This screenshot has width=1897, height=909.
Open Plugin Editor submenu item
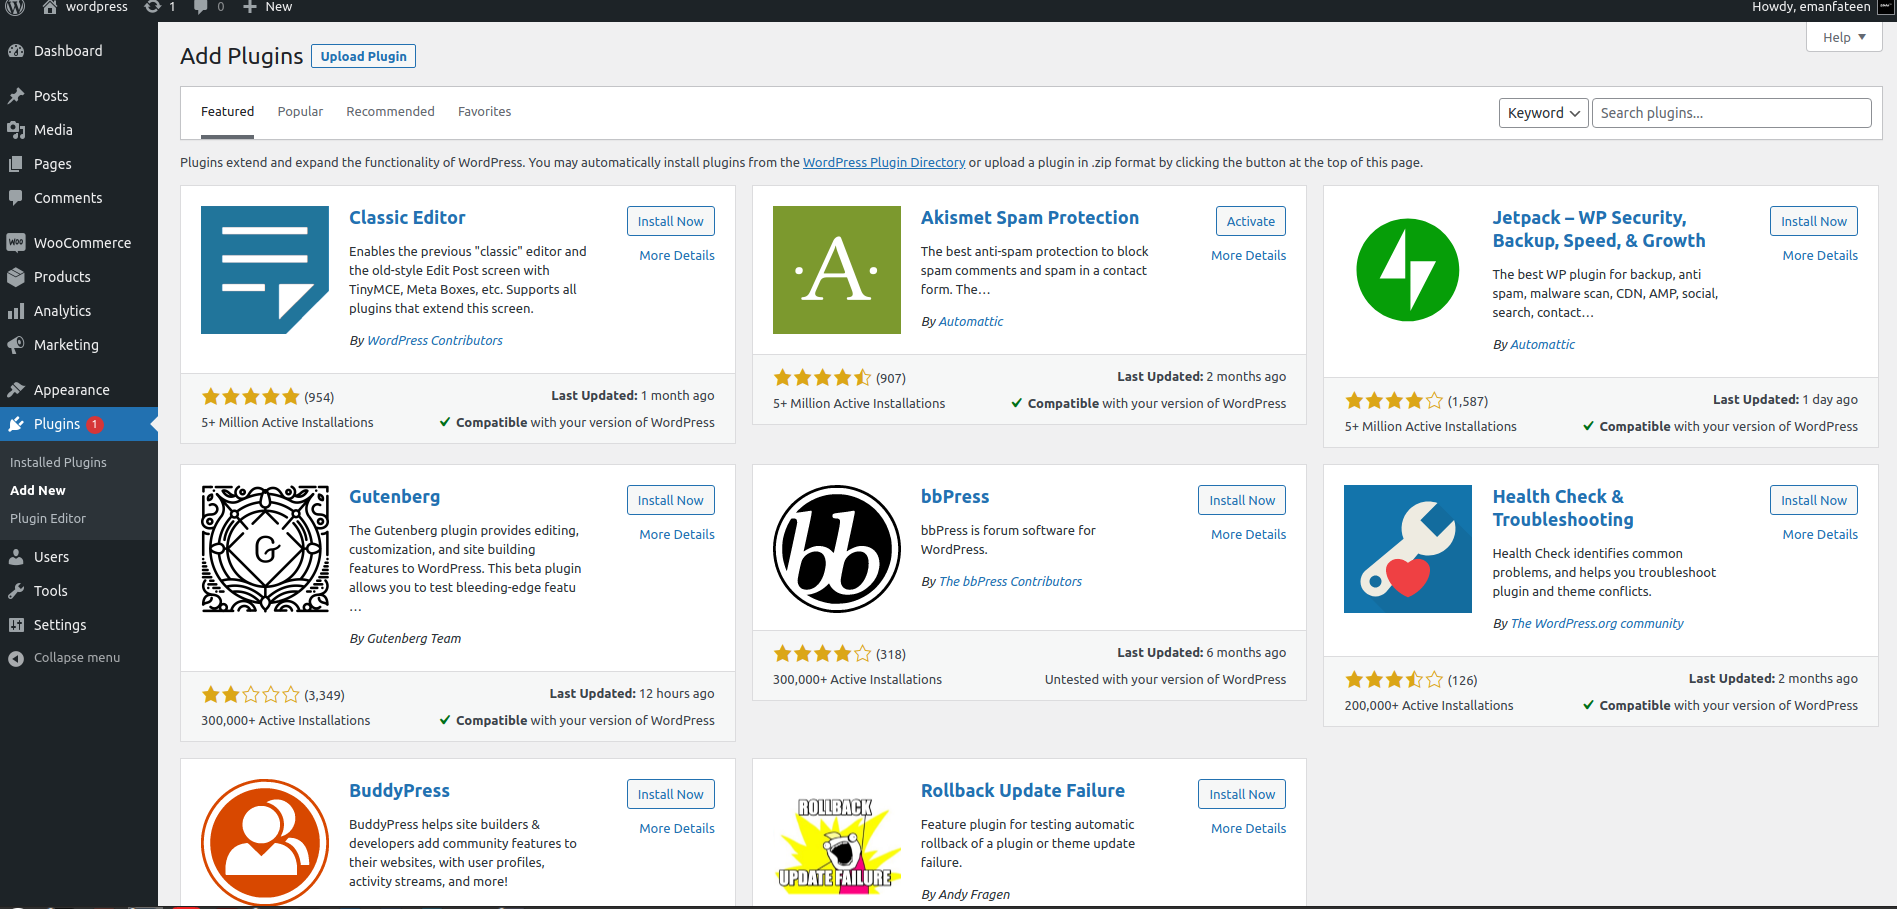click(x=48, y=519)
